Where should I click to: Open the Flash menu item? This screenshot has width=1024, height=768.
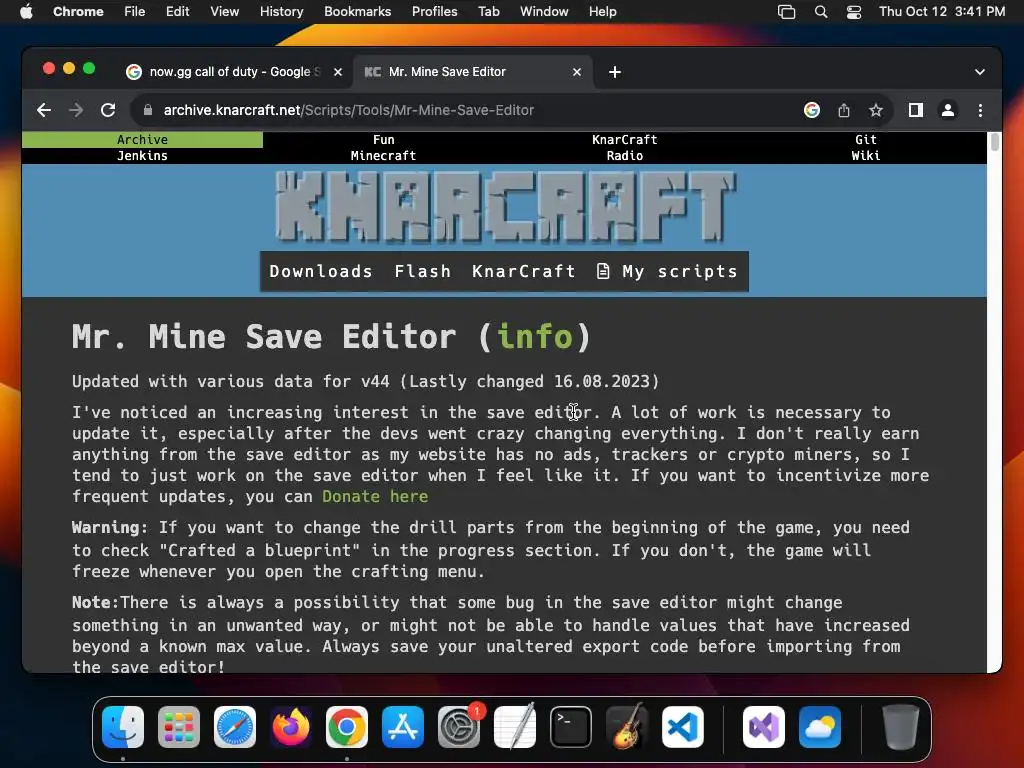[423, 271]
